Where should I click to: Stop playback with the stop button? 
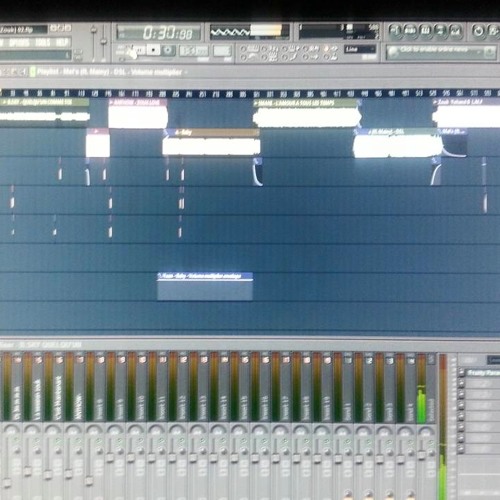(153, 50)
